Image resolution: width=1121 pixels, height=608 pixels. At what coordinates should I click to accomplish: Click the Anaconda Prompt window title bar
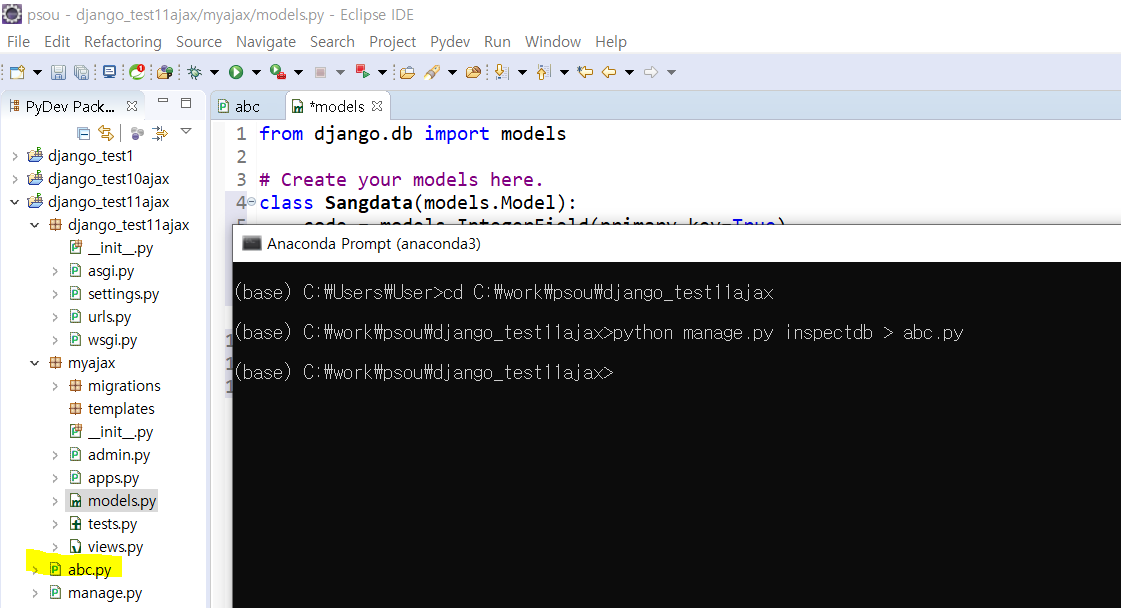click(x=676, y=243)
